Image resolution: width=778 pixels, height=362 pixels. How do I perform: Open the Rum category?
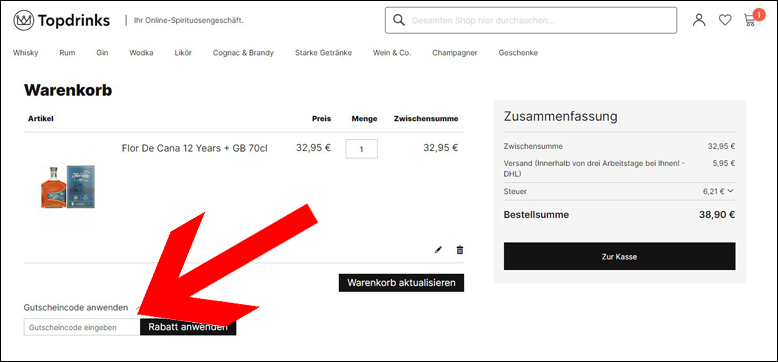click(x=67, y=53)
